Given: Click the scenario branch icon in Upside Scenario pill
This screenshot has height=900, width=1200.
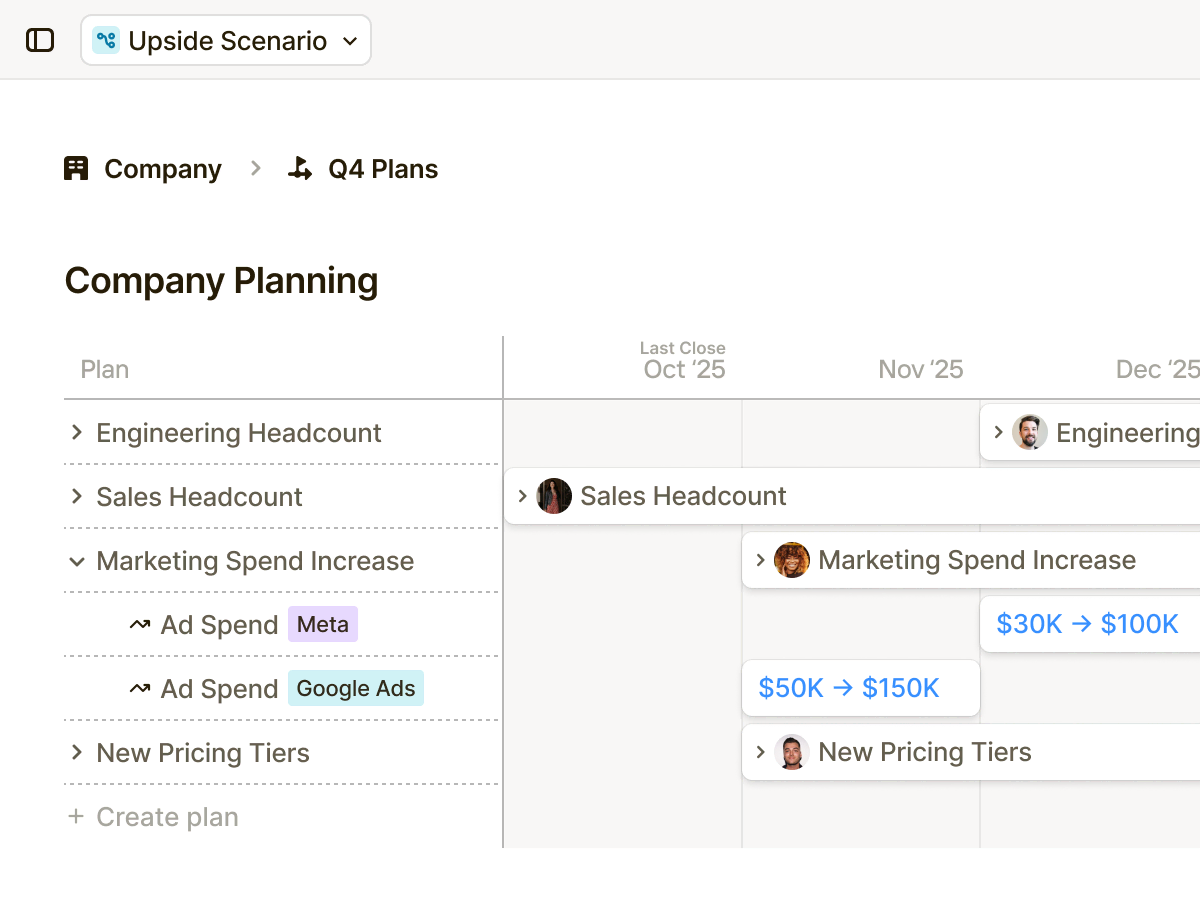Looking at the screenshot, I should 106,39.
